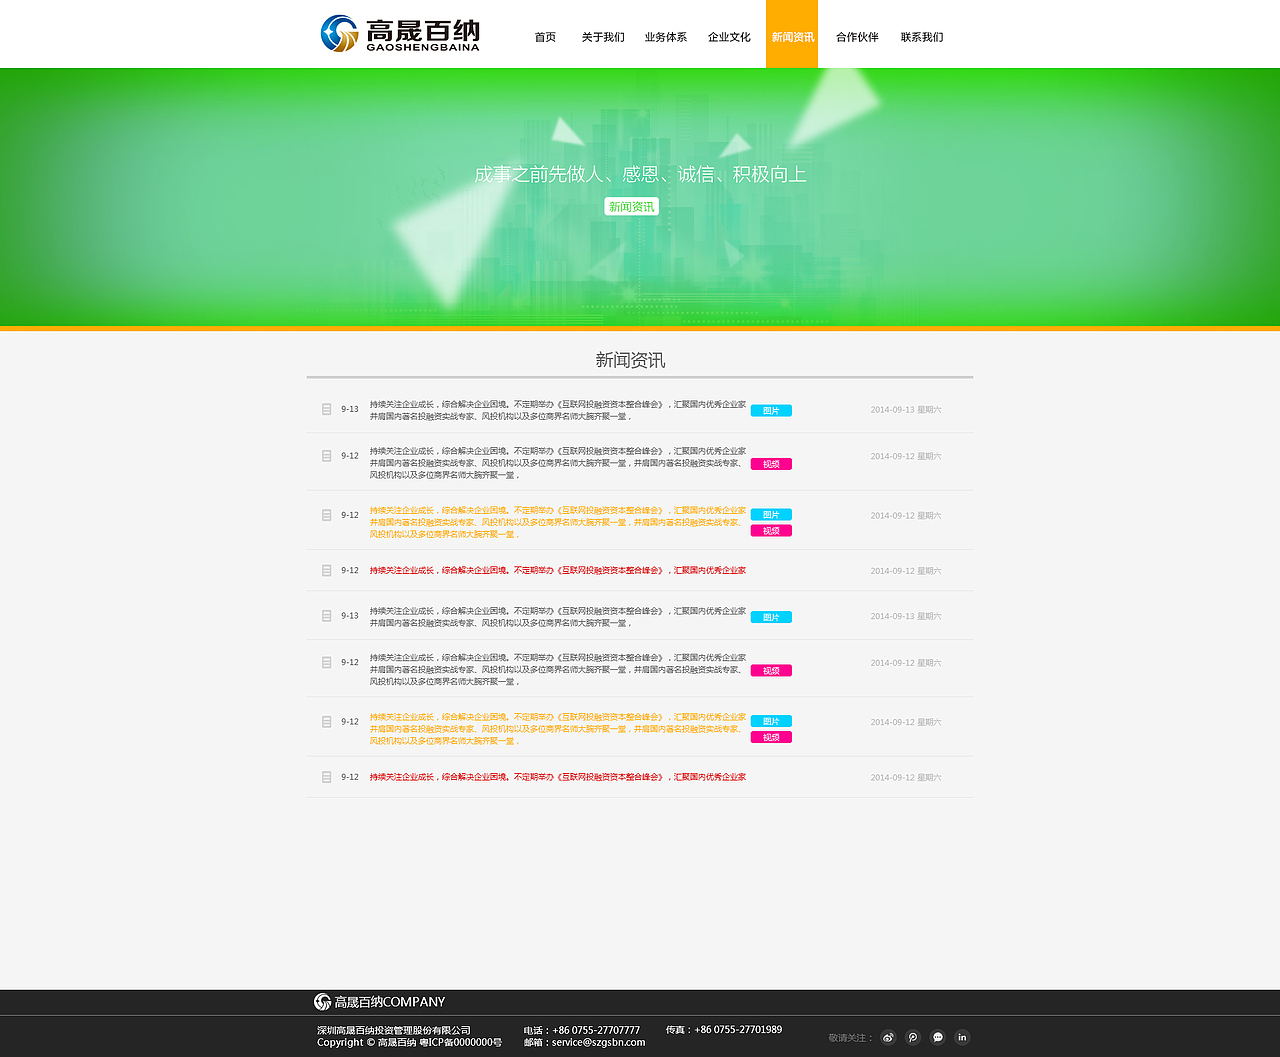This screenshot has height=1057, width=1280.
Task: Open the Pinterest-style P icon in footer
Action: [x=913, y=1037]
